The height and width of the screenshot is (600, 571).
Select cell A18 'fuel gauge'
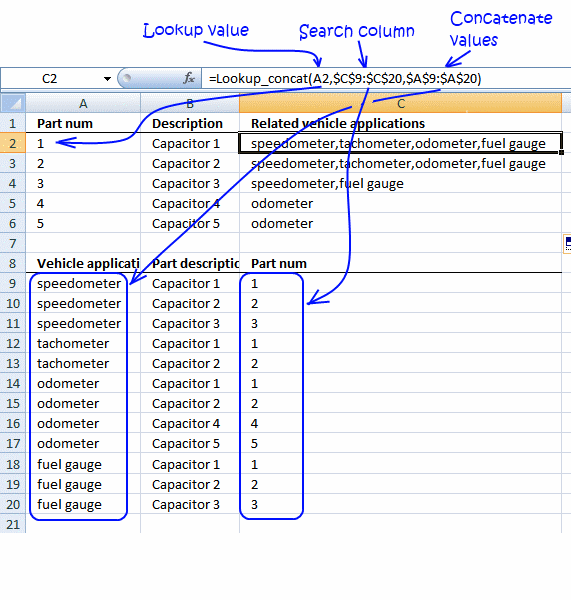click(83, 464)
